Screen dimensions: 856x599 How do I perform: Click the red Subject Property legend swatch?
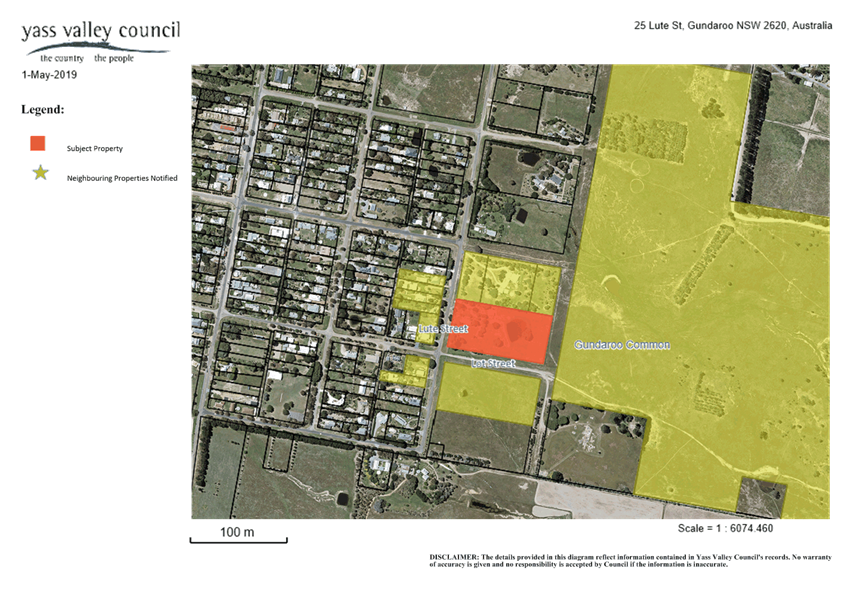38,143
